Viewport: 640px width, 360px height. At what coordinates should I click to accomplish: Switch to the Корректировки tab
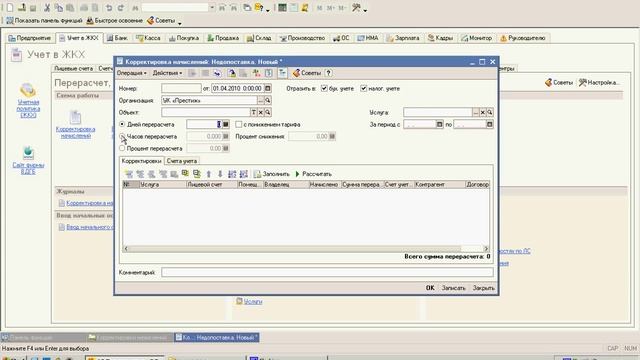tap(142, 161)
